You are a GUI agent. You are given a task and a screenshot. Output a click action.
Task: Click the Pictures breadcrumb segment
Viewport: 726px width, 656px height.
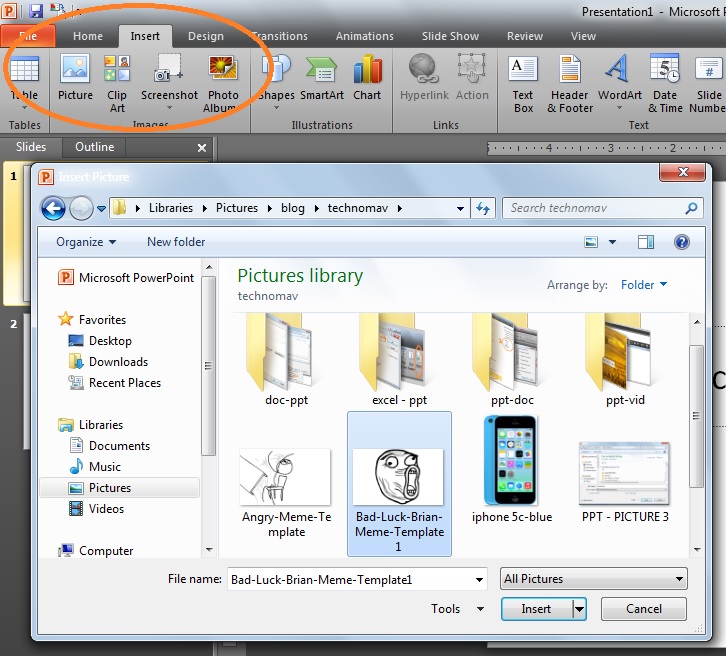(237, 208)
